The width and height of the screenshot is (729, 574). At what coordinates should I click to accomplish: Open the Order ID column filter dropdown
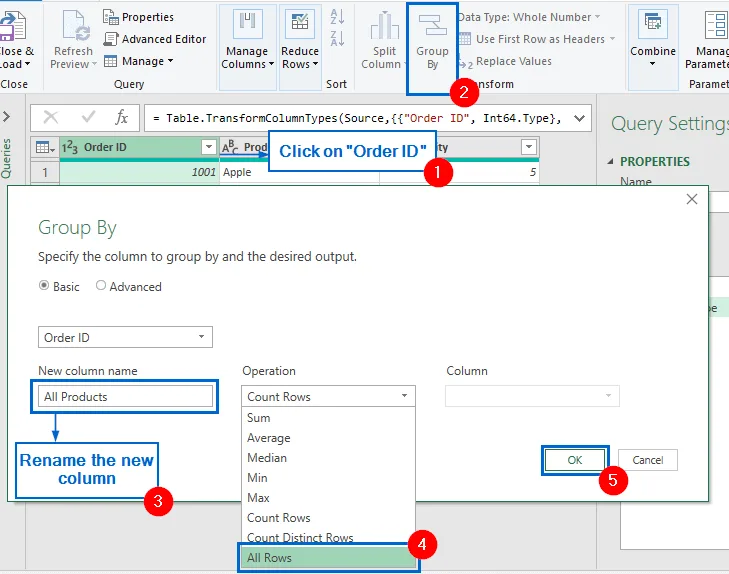[209, 147]
